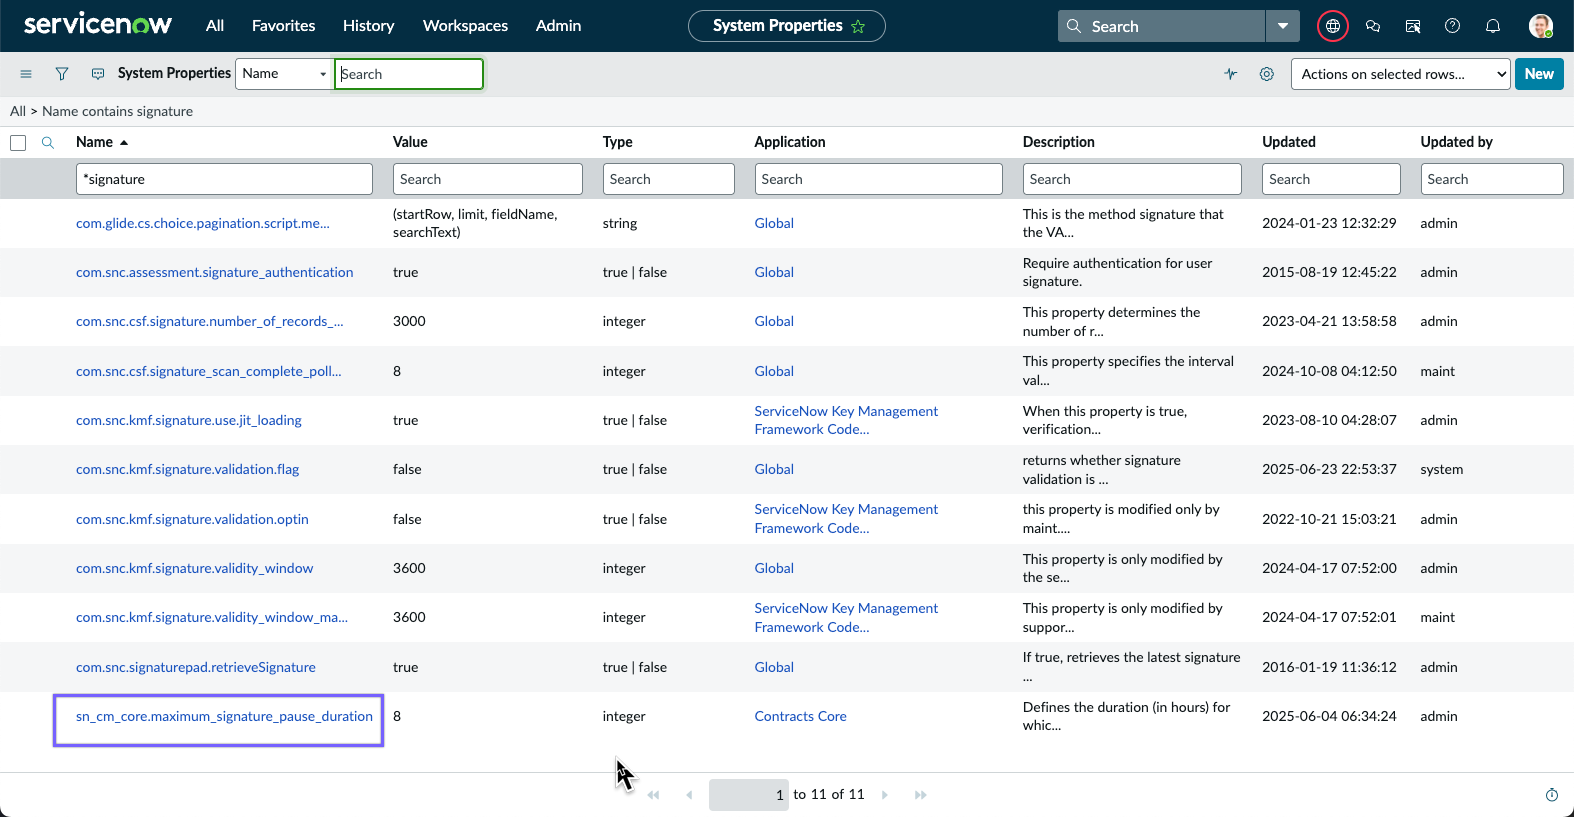Image resolution: width=1574 pixels, height=817 pixels.
Task: Open Actions on selected rows dropdown
Action: (x=1400, y=74)
